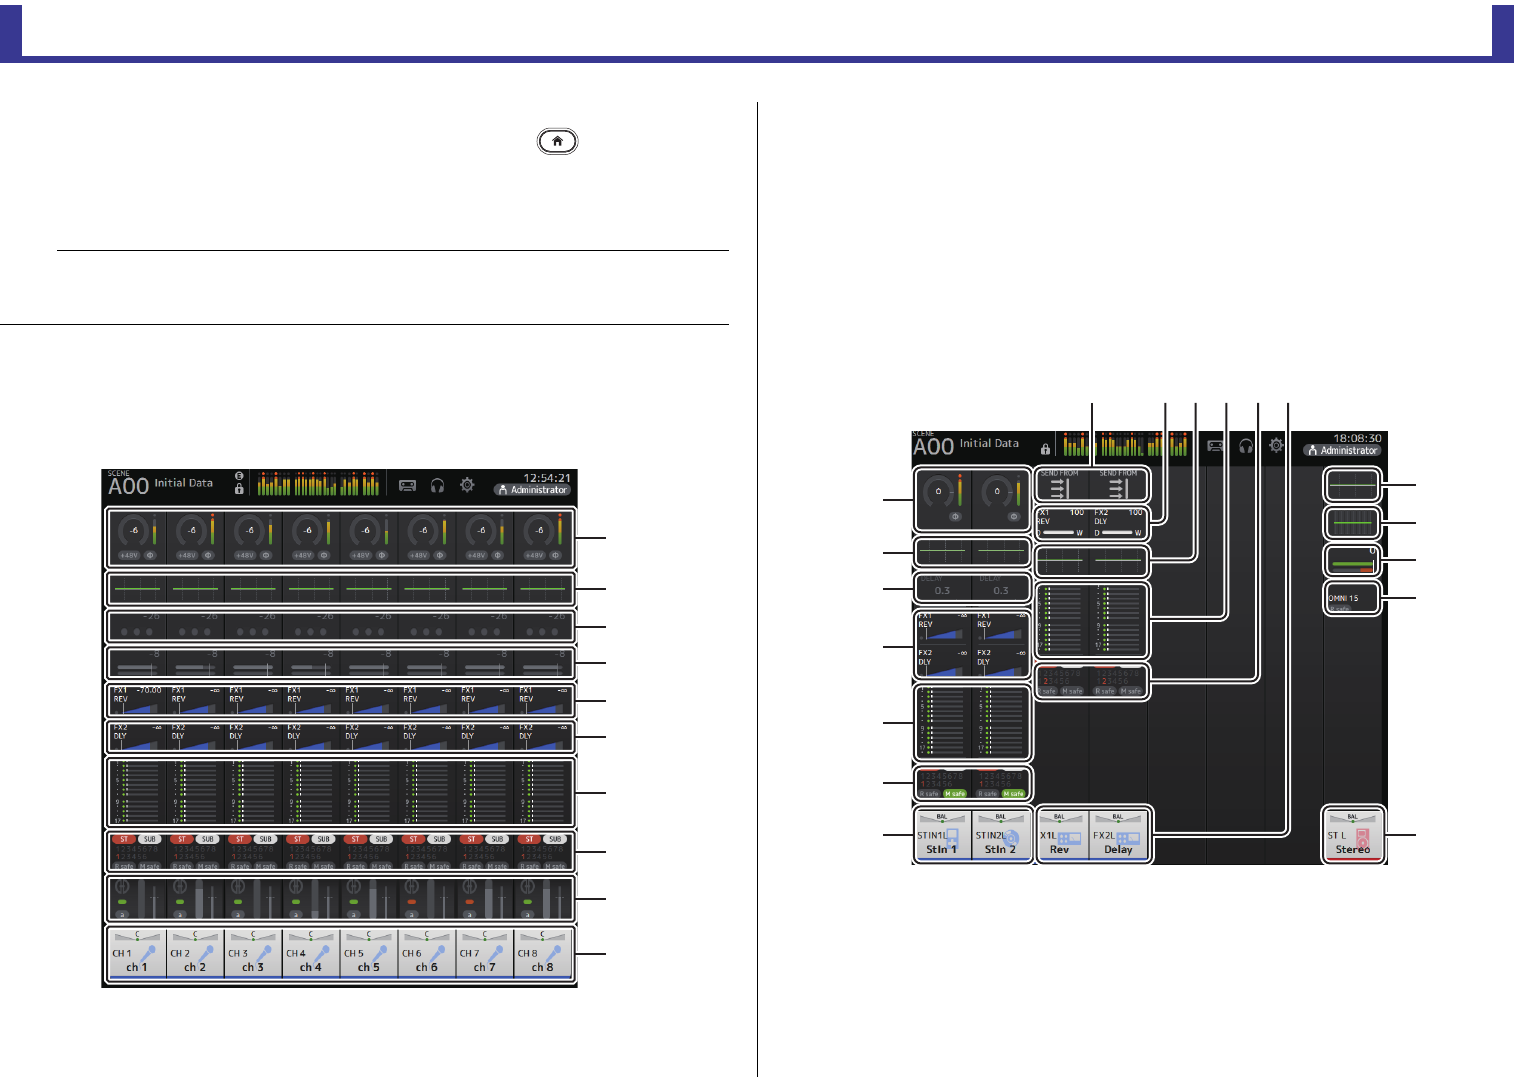
Task: Open first SEND FROM icon
Action: [x=1061, y=485]
